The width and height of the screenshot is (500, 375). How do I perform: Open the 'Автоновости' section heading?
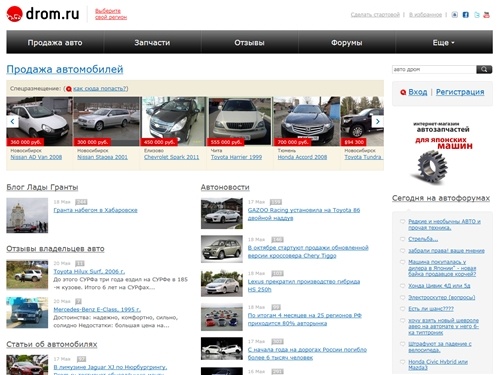[x=225, y=187]
